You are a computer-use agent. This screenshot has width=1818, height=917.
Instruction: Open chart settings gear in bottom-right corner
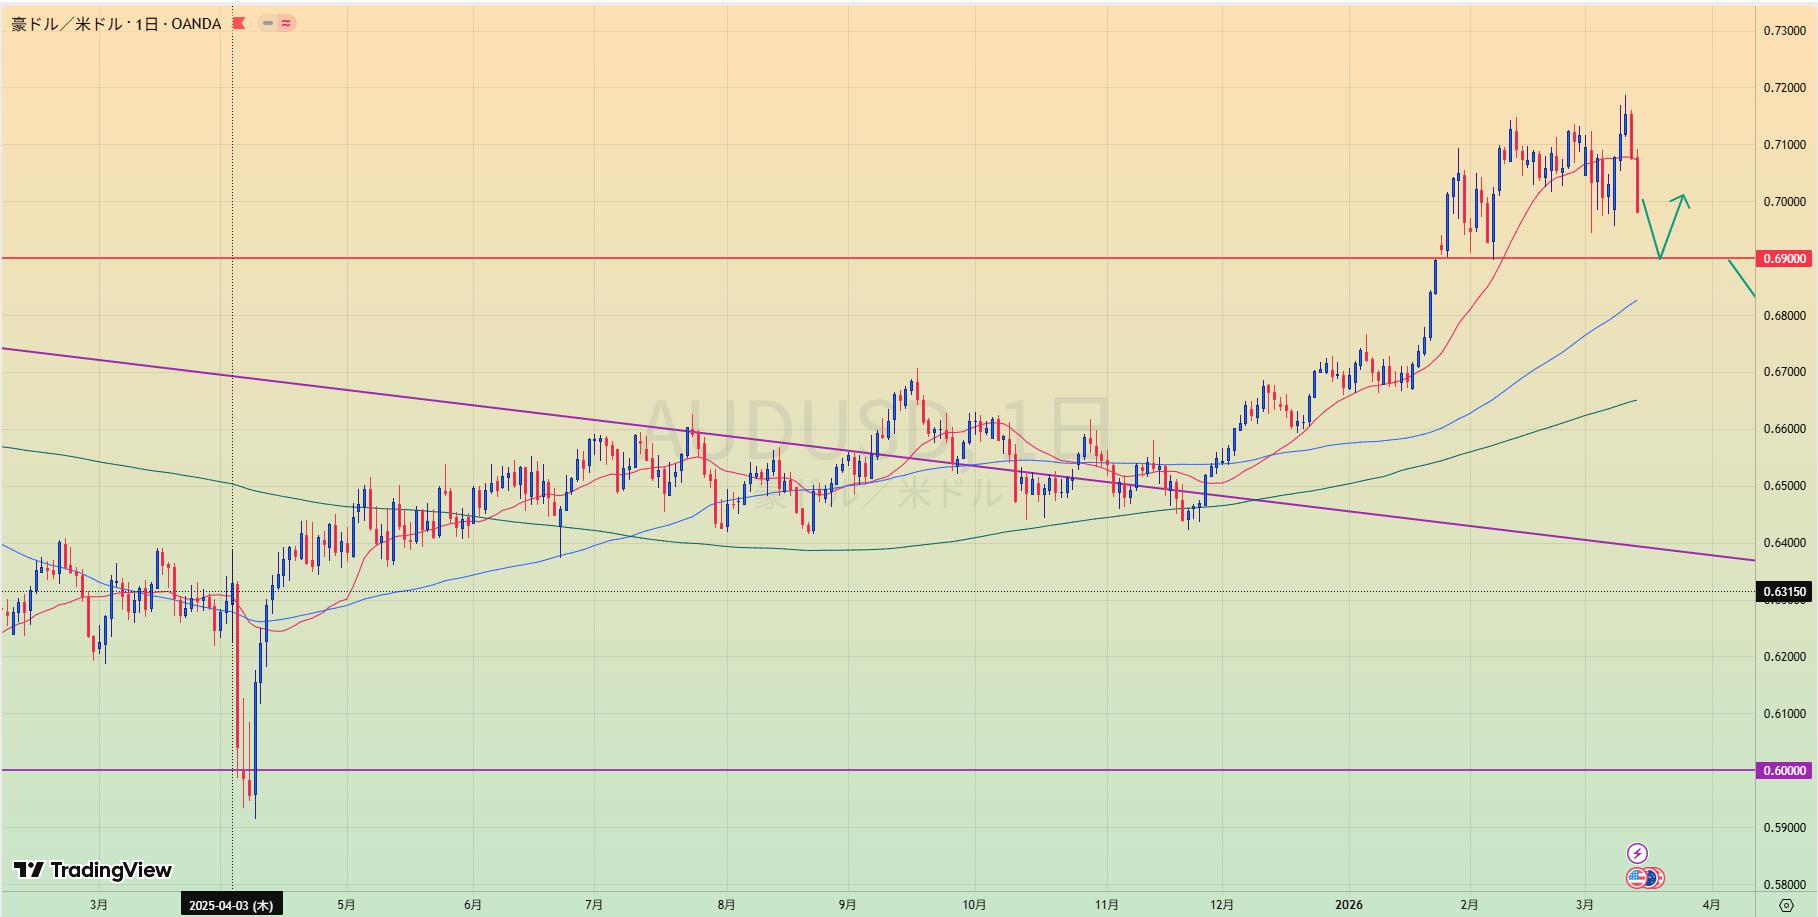click(1786, 905)
